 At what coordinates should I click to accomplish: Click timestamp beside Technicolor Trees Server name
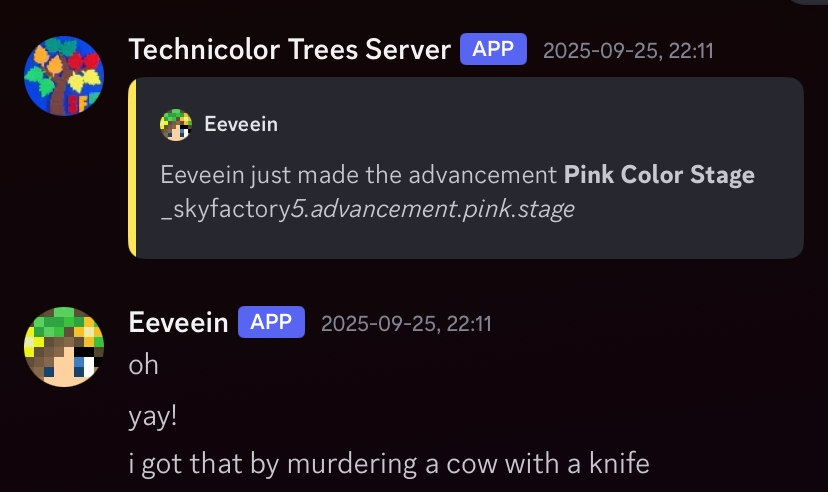pos(628,51)
